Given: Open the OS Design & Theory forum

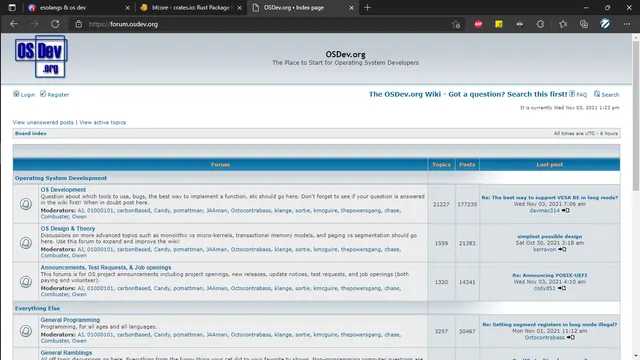Looking at the screenshot, I should (68, 229).
